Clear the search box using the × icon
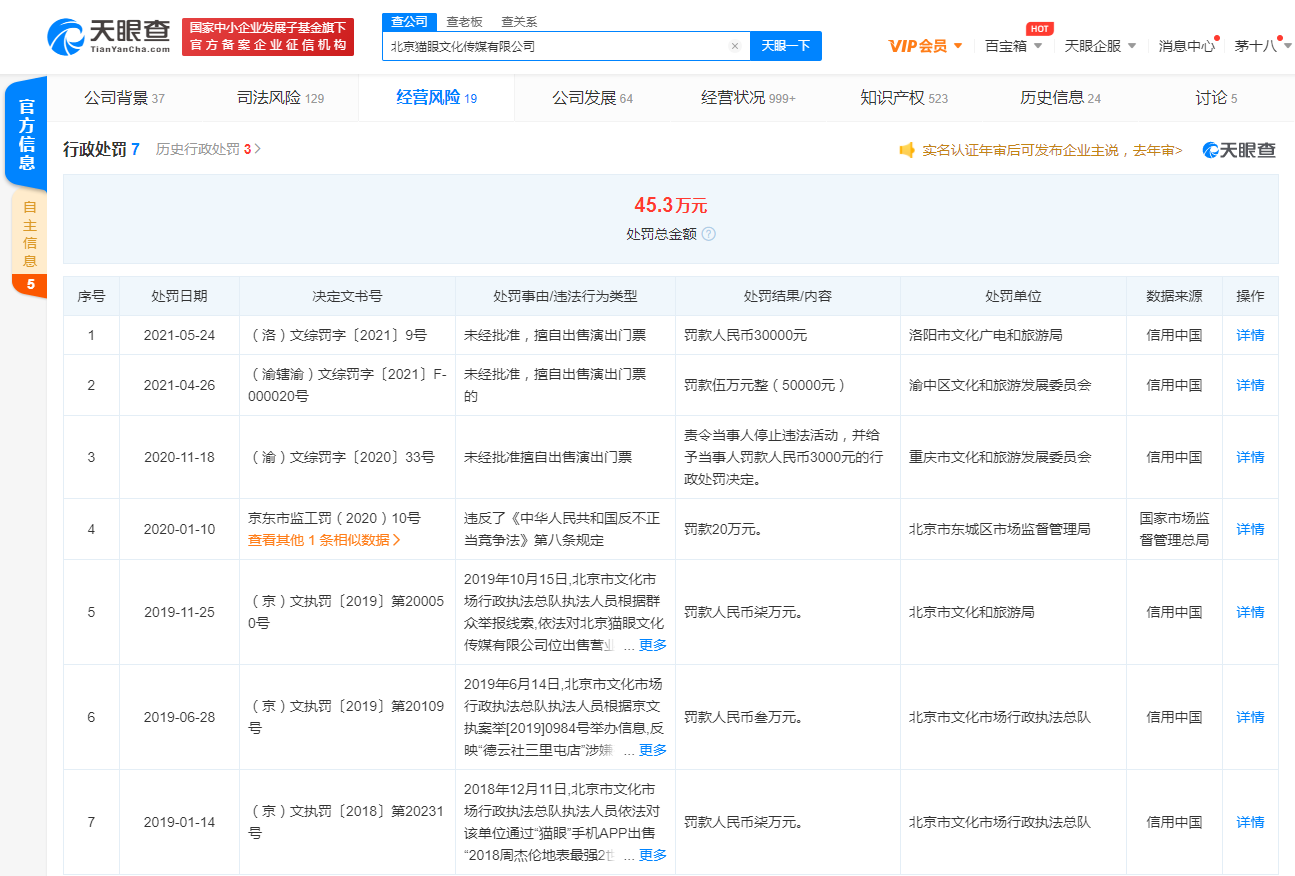 [735, 46]
